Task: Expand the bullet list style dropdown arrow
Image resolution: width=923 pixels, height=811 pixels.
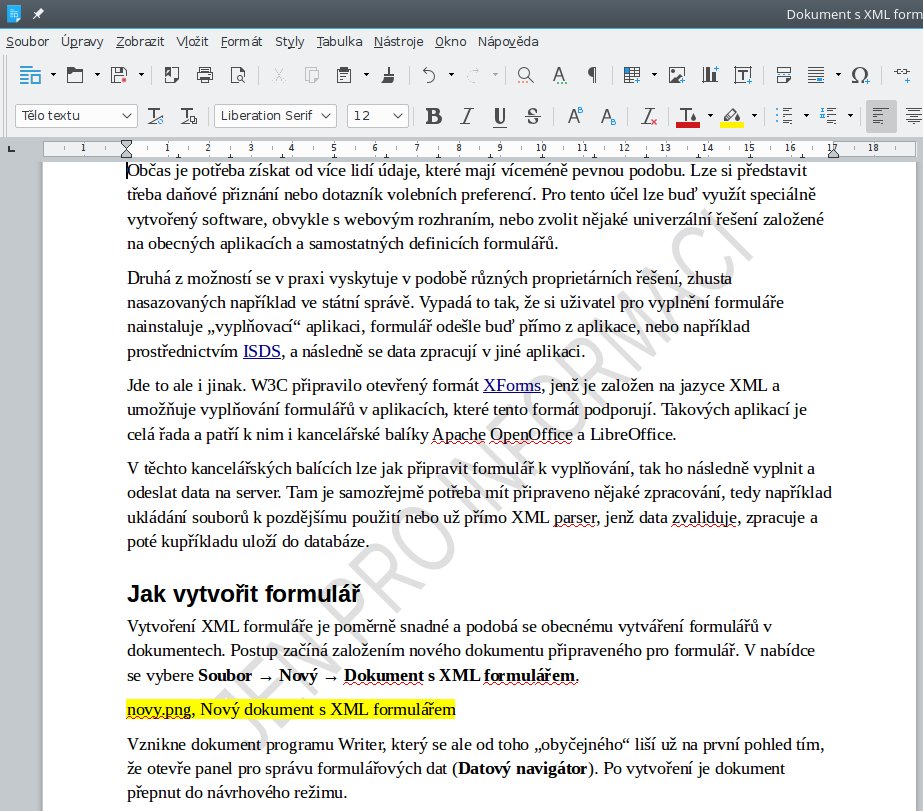Action: 806,115
